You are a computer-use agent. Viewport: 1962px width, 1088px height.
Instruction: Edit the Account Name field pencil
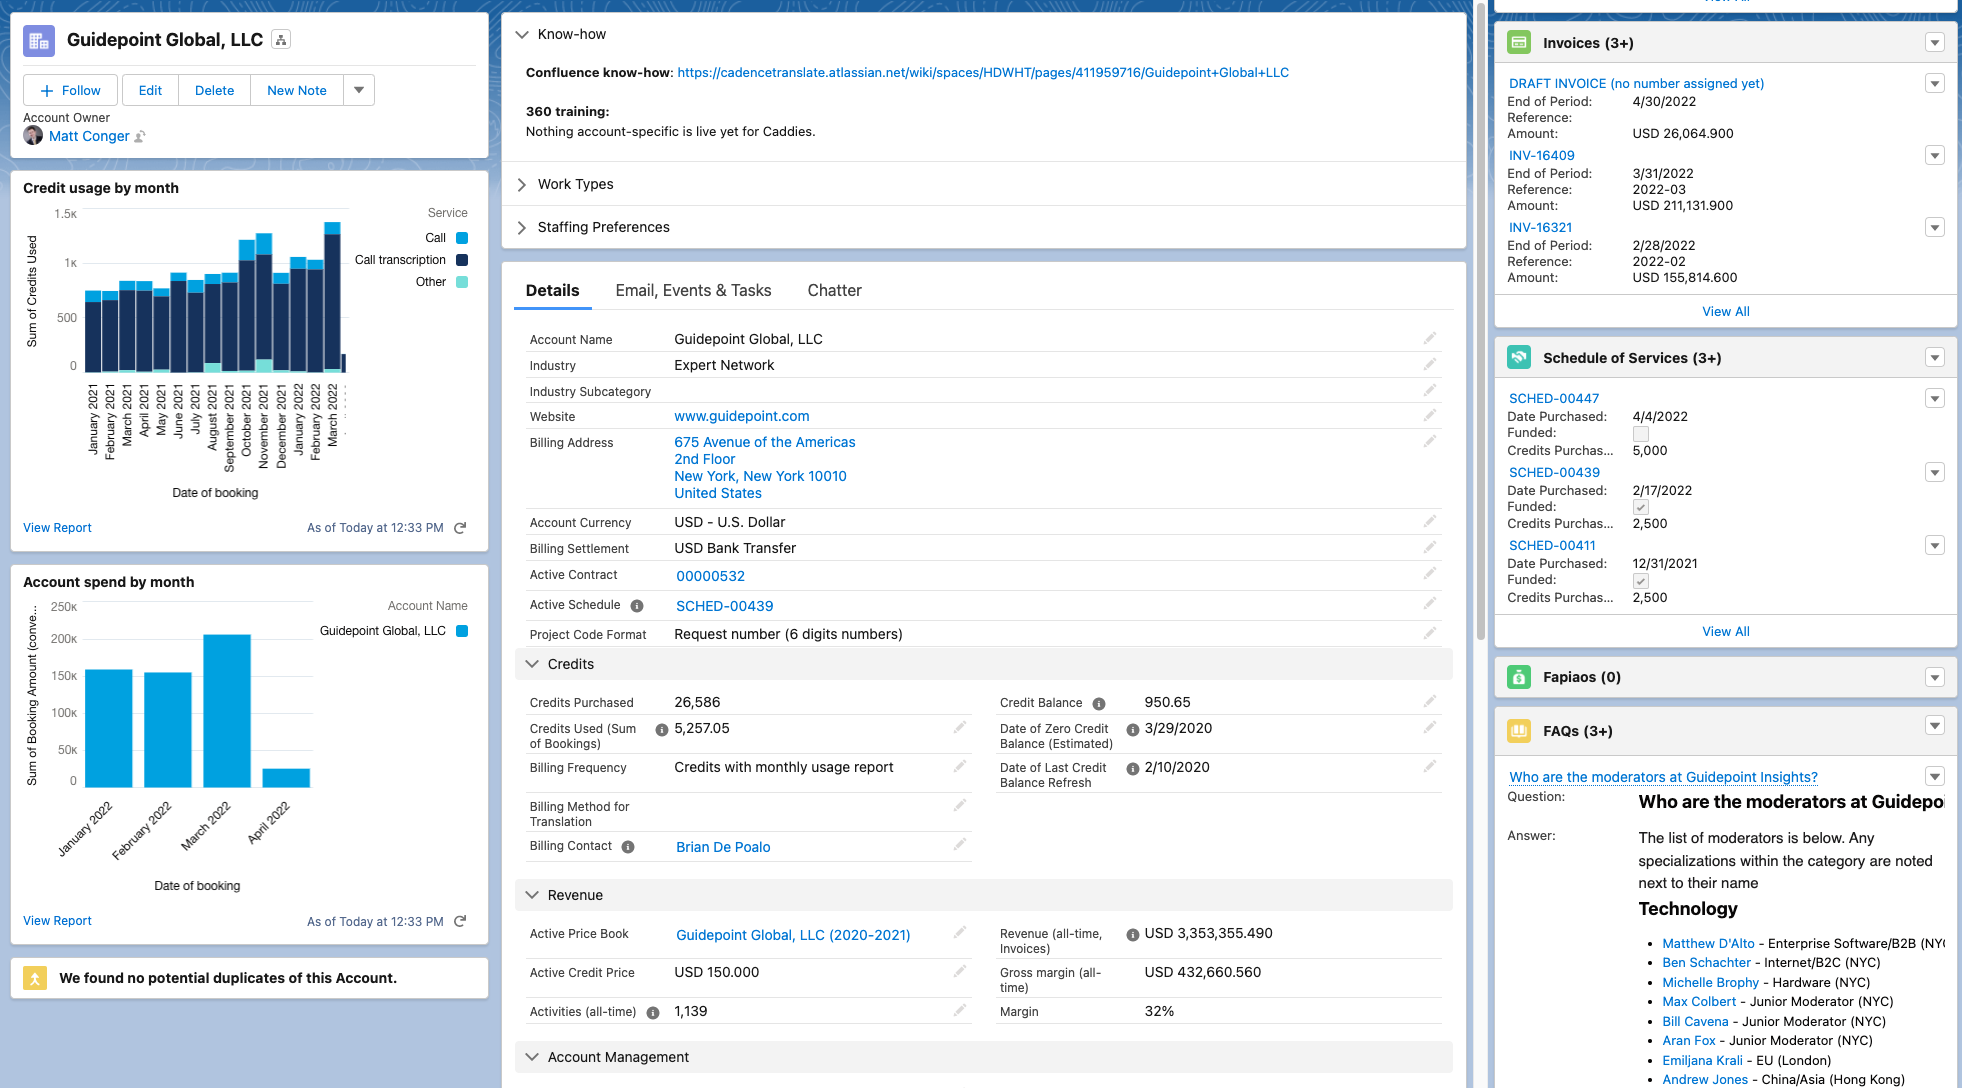click(x=1430, y=339)
